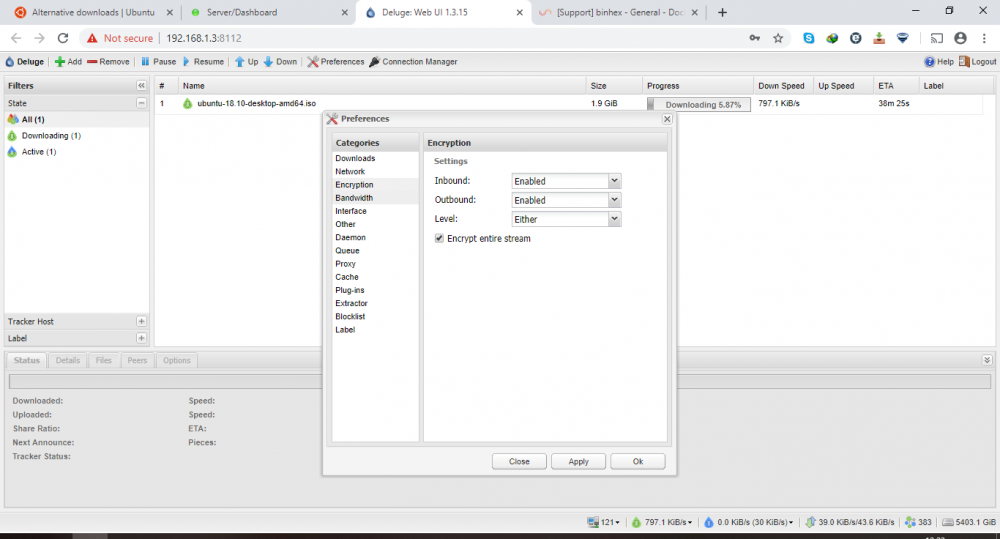Bookmark this page with the star icon
Viewport: 1000px width, 539px height.
pyautogui.click(x=778, y=38)
